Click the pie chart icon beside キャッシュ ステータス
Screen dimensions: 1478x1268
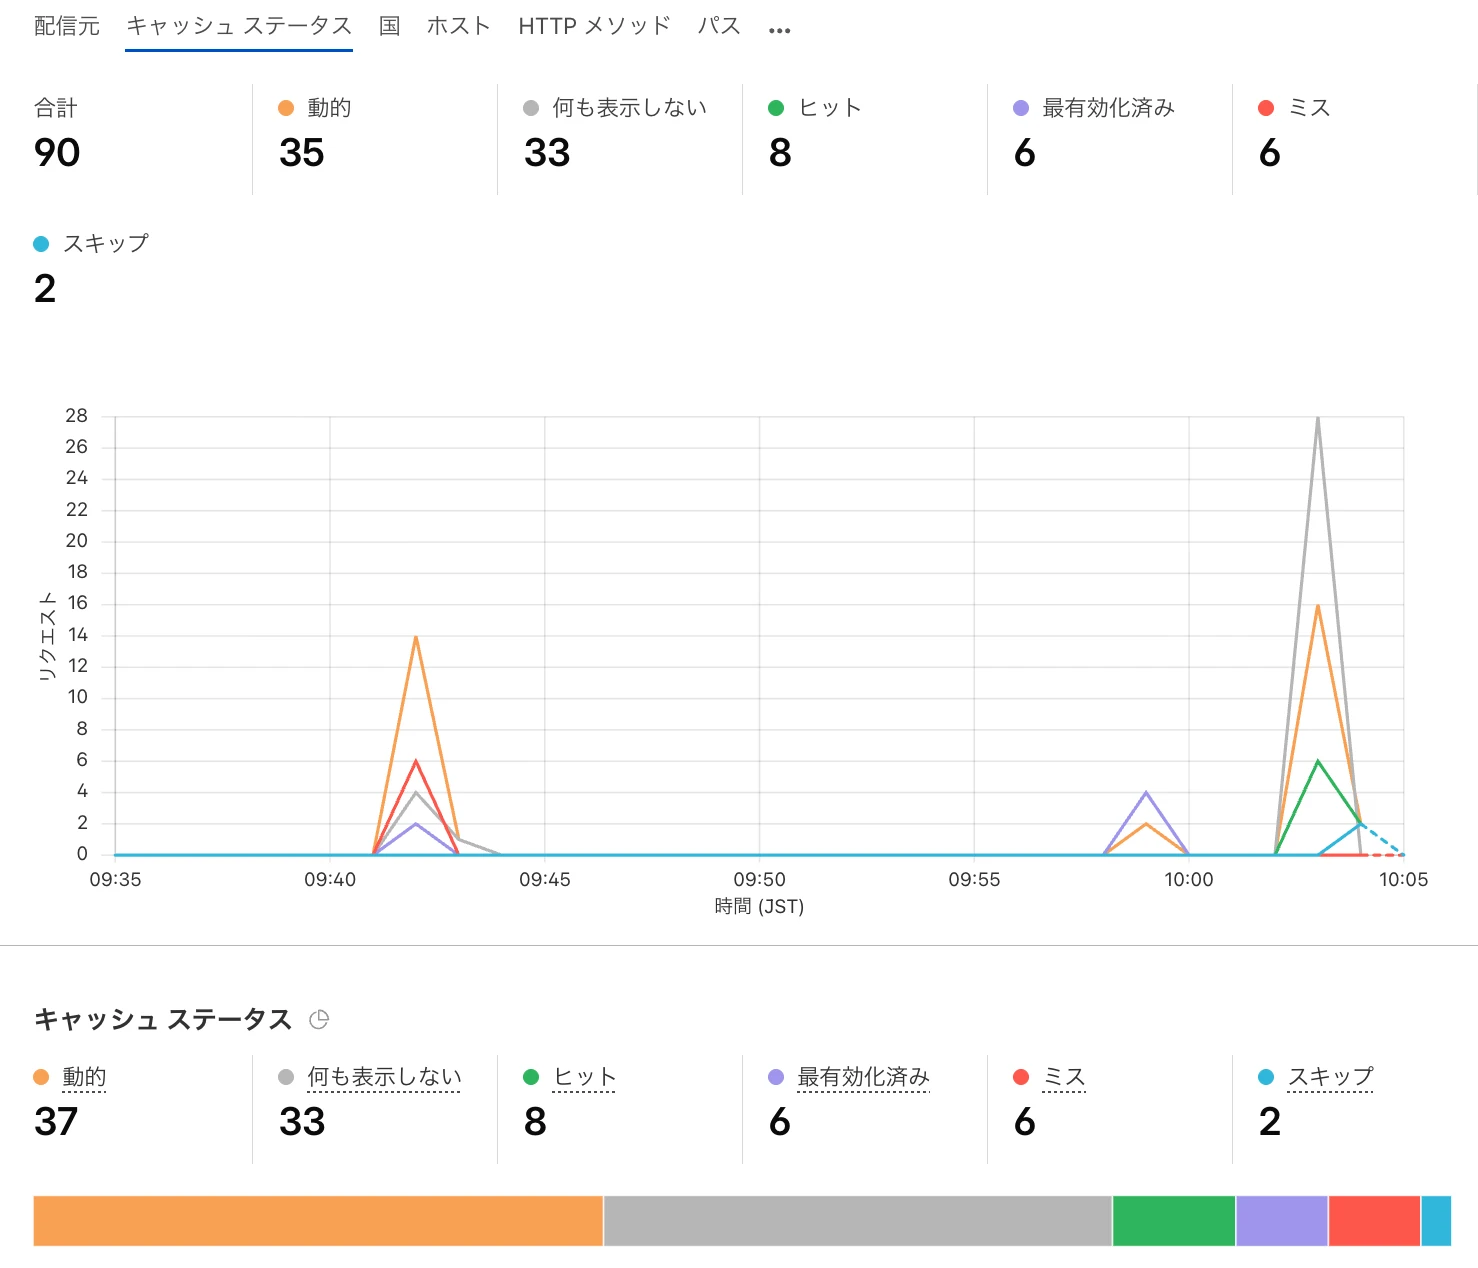coord(319,1019)
